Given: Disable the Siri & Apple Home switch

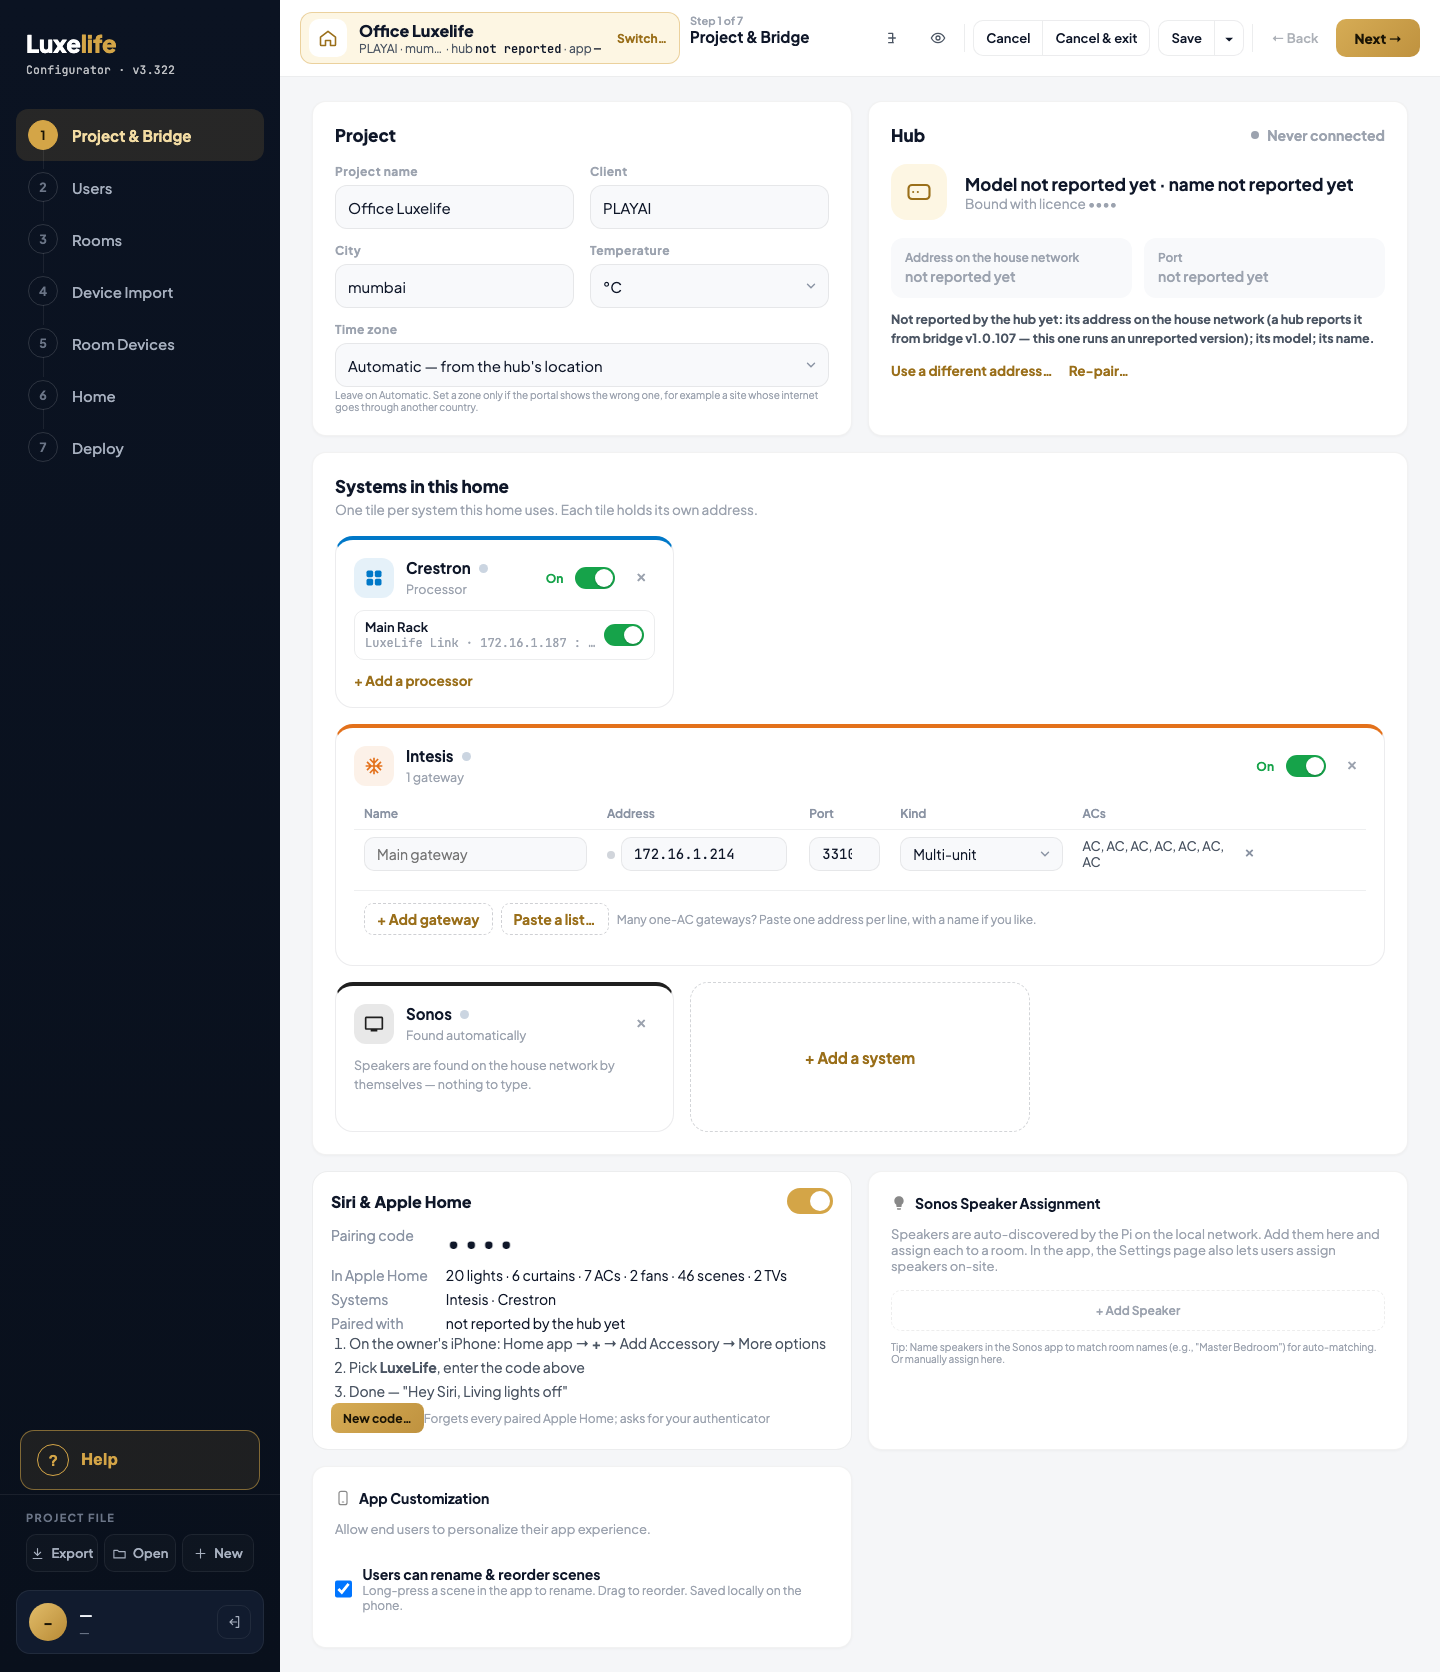Looking at the screenshot, I should [x=810, y=1201].
